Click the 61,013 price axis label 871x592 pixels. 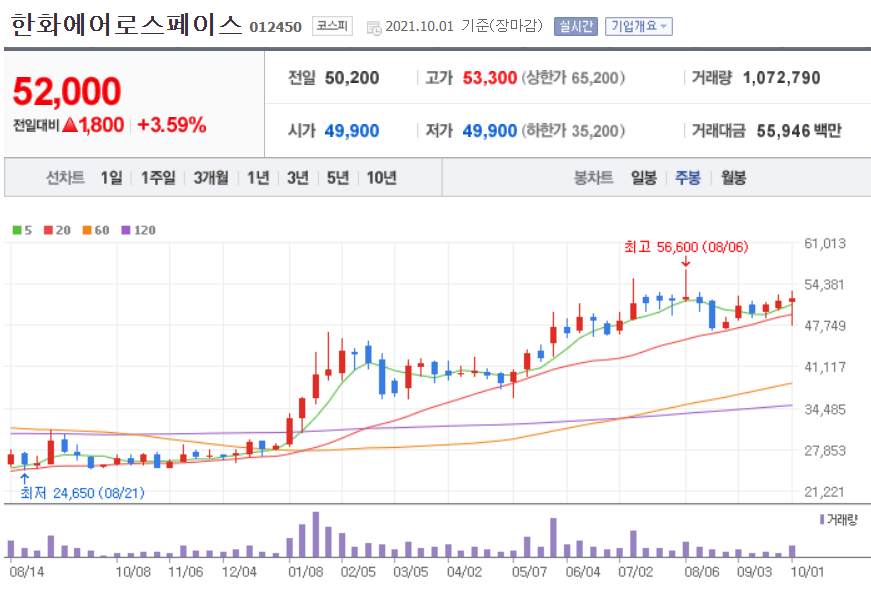click(x=825, y=243)
